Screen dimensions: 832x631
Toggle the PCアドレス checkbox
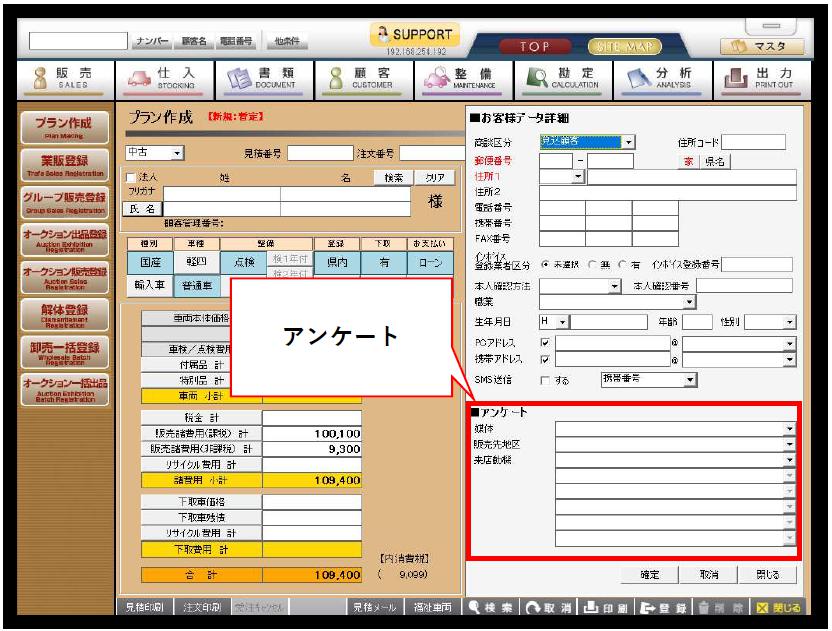[x=544, y=342]
